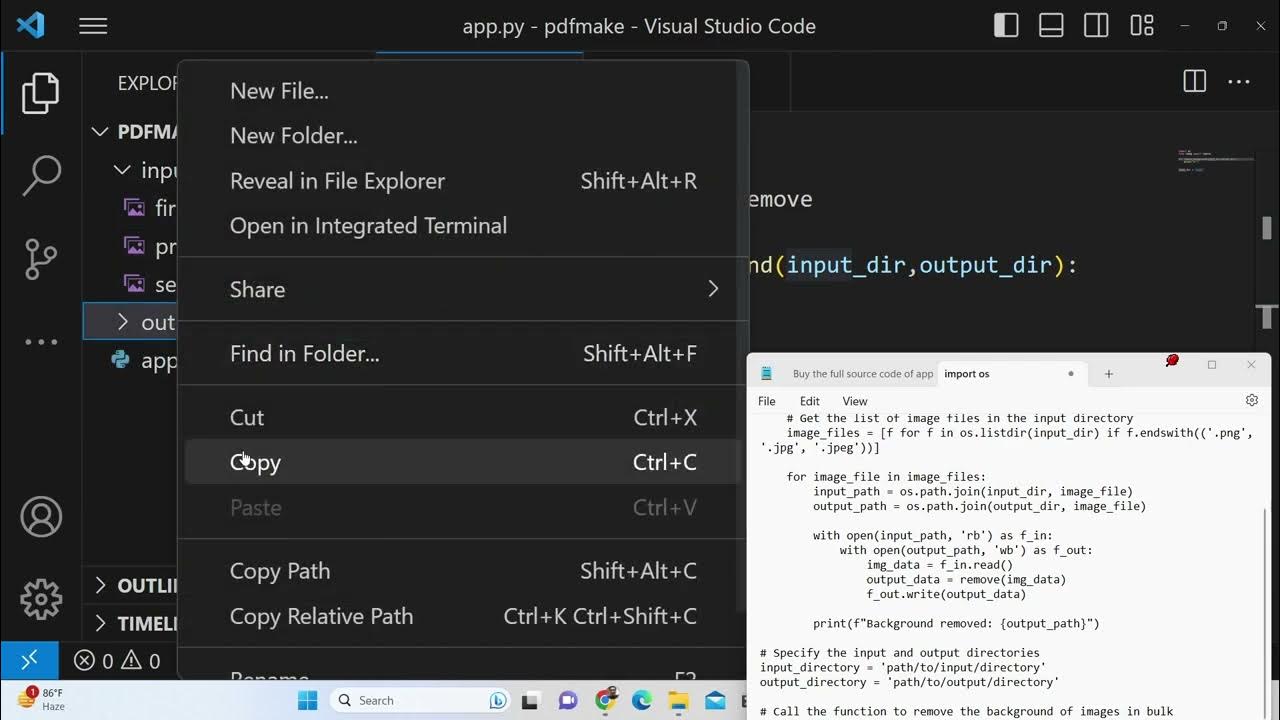Open the Explorer view icon
The height and width of the screenshot is (720, 1280).
coord(41,93)
